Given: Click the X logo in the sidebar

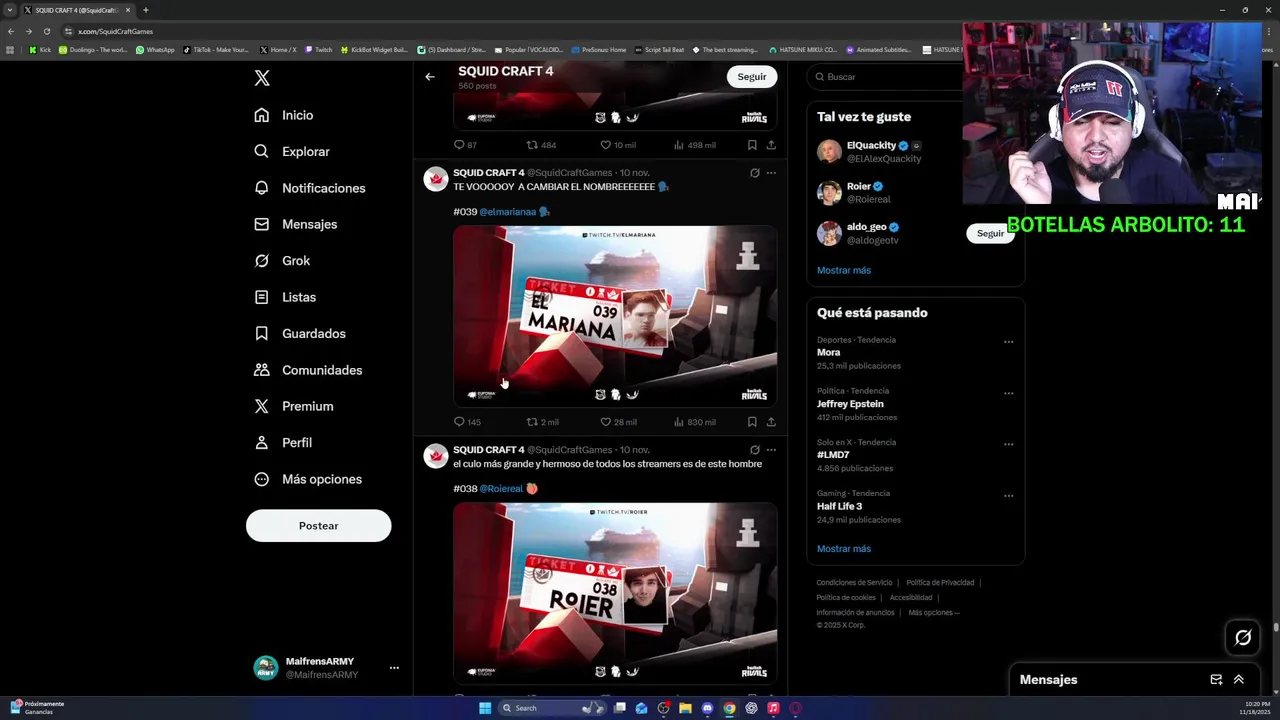Looking at the screenshot, I should (262, 78).
